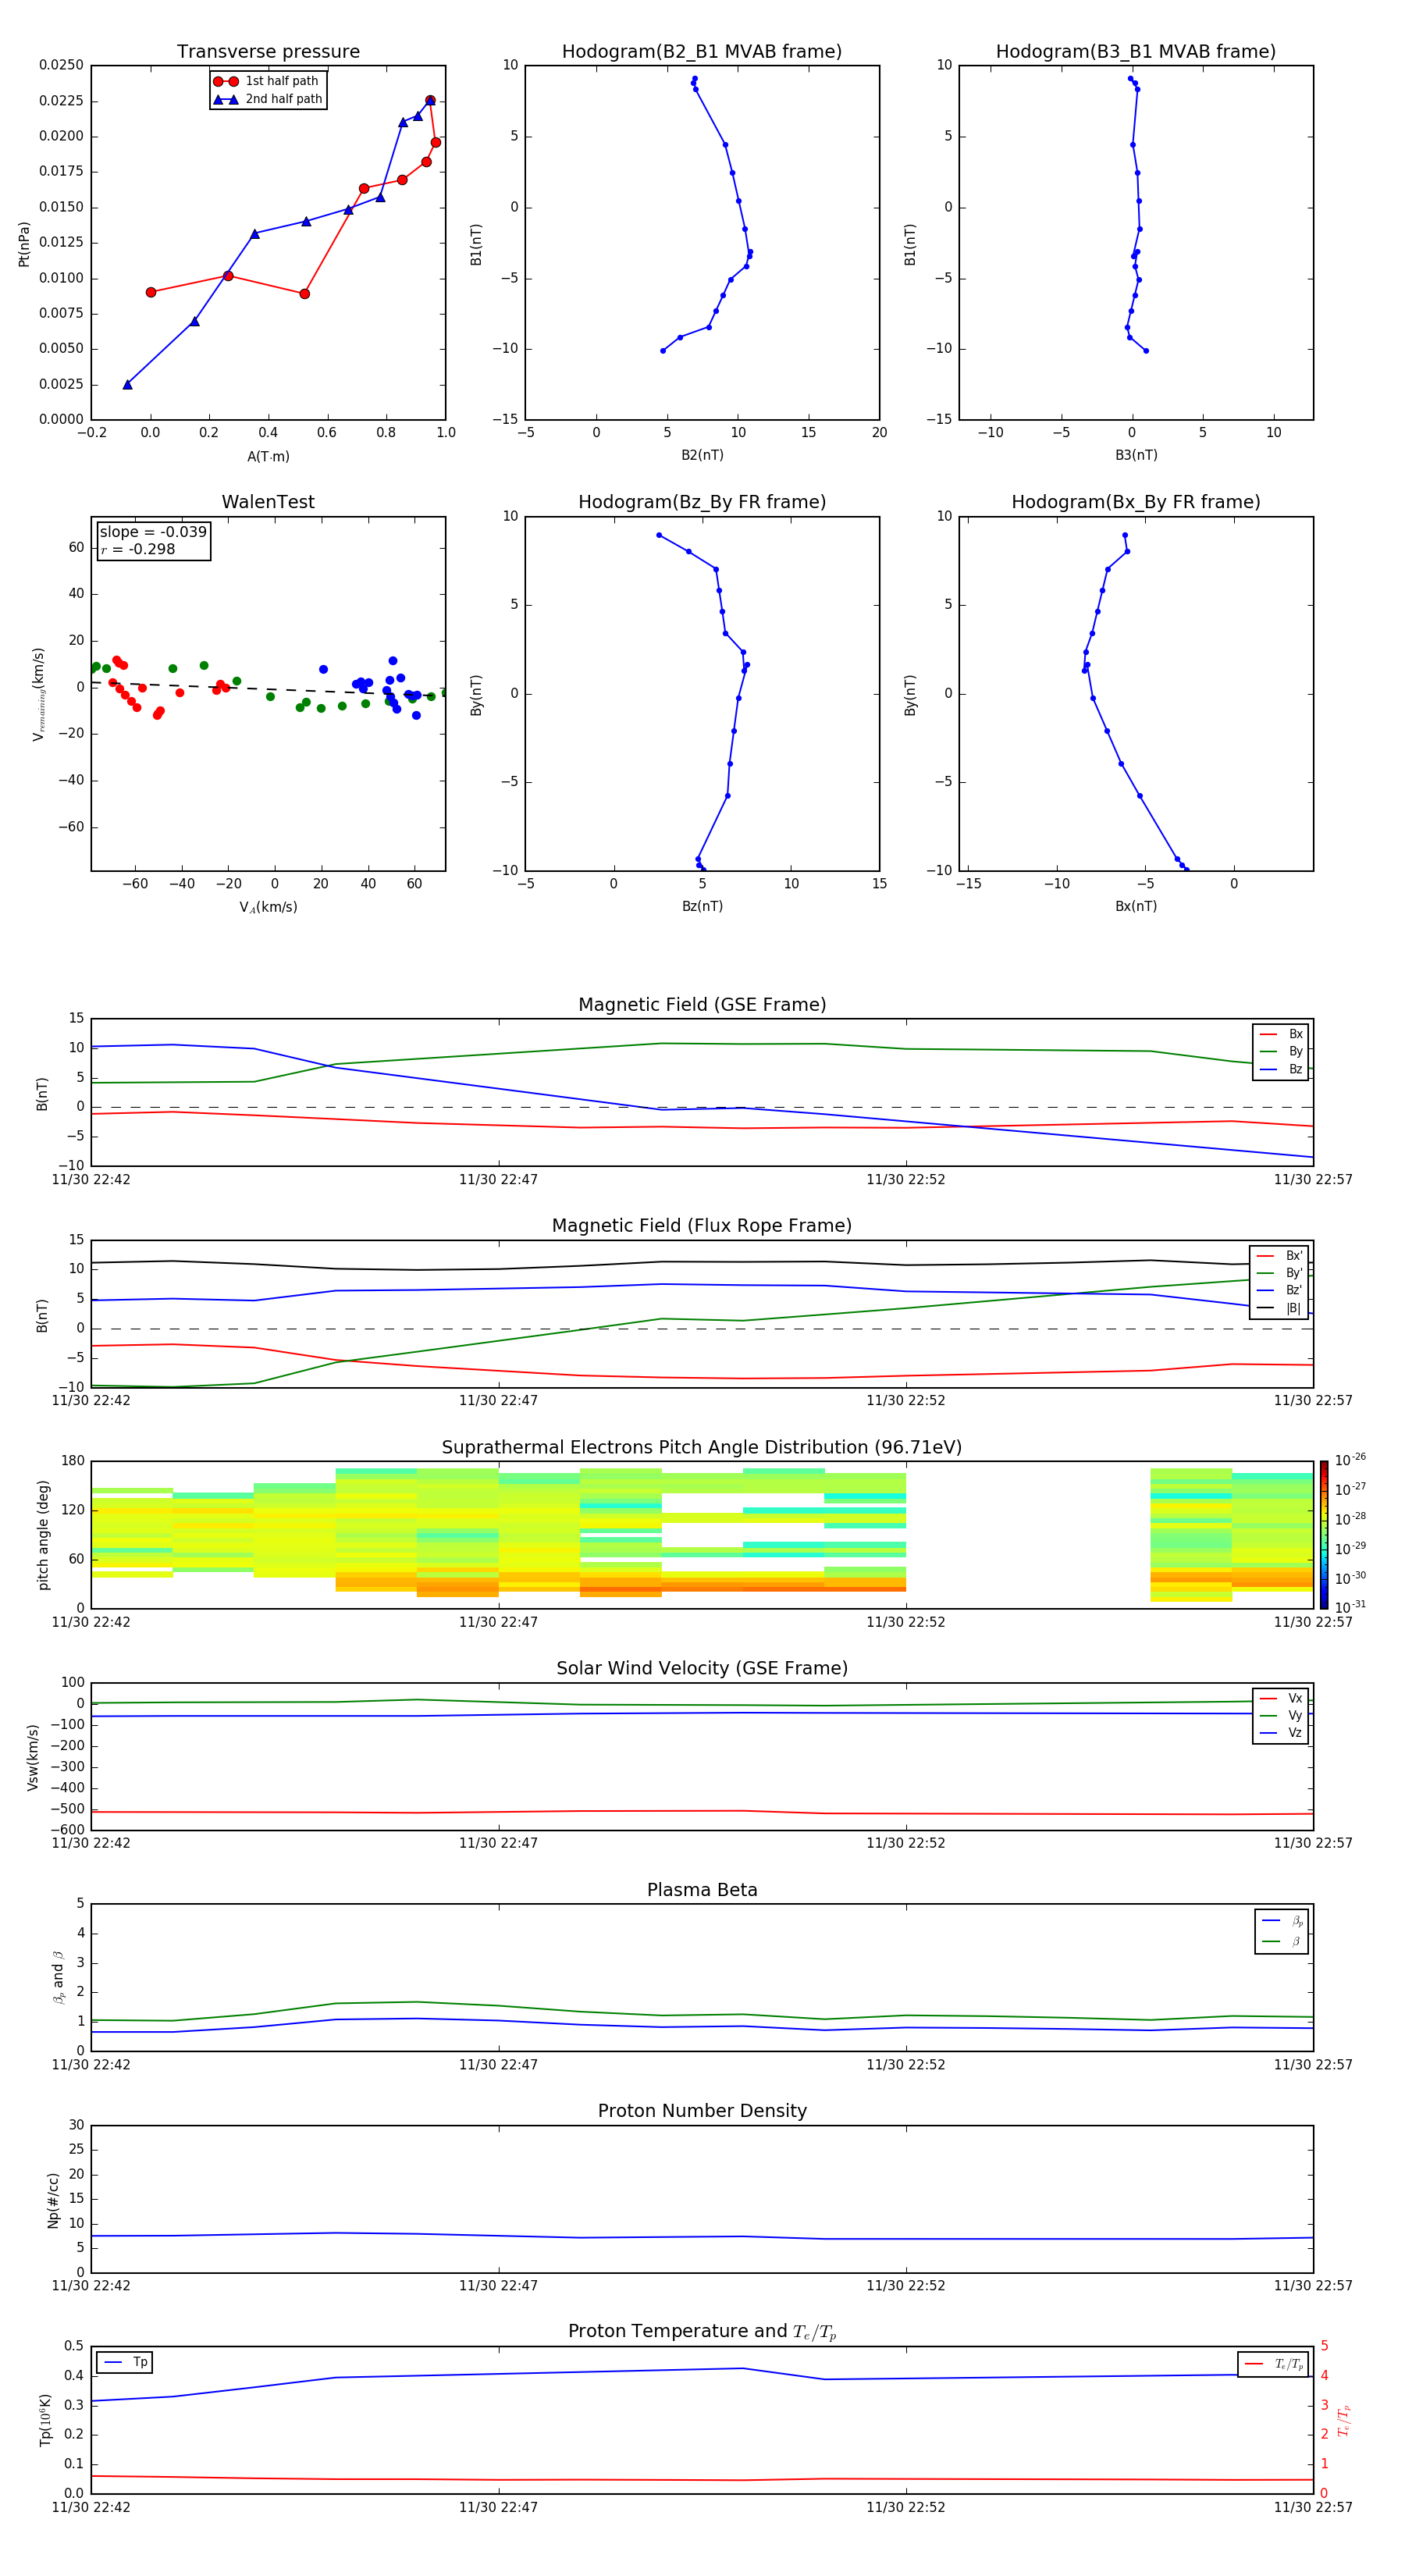The width and height of the screenshot is (1405, 2576).
Task: Click the 'Vsw(km/s)' y-axis label
Action: (x=33, y=1757)
